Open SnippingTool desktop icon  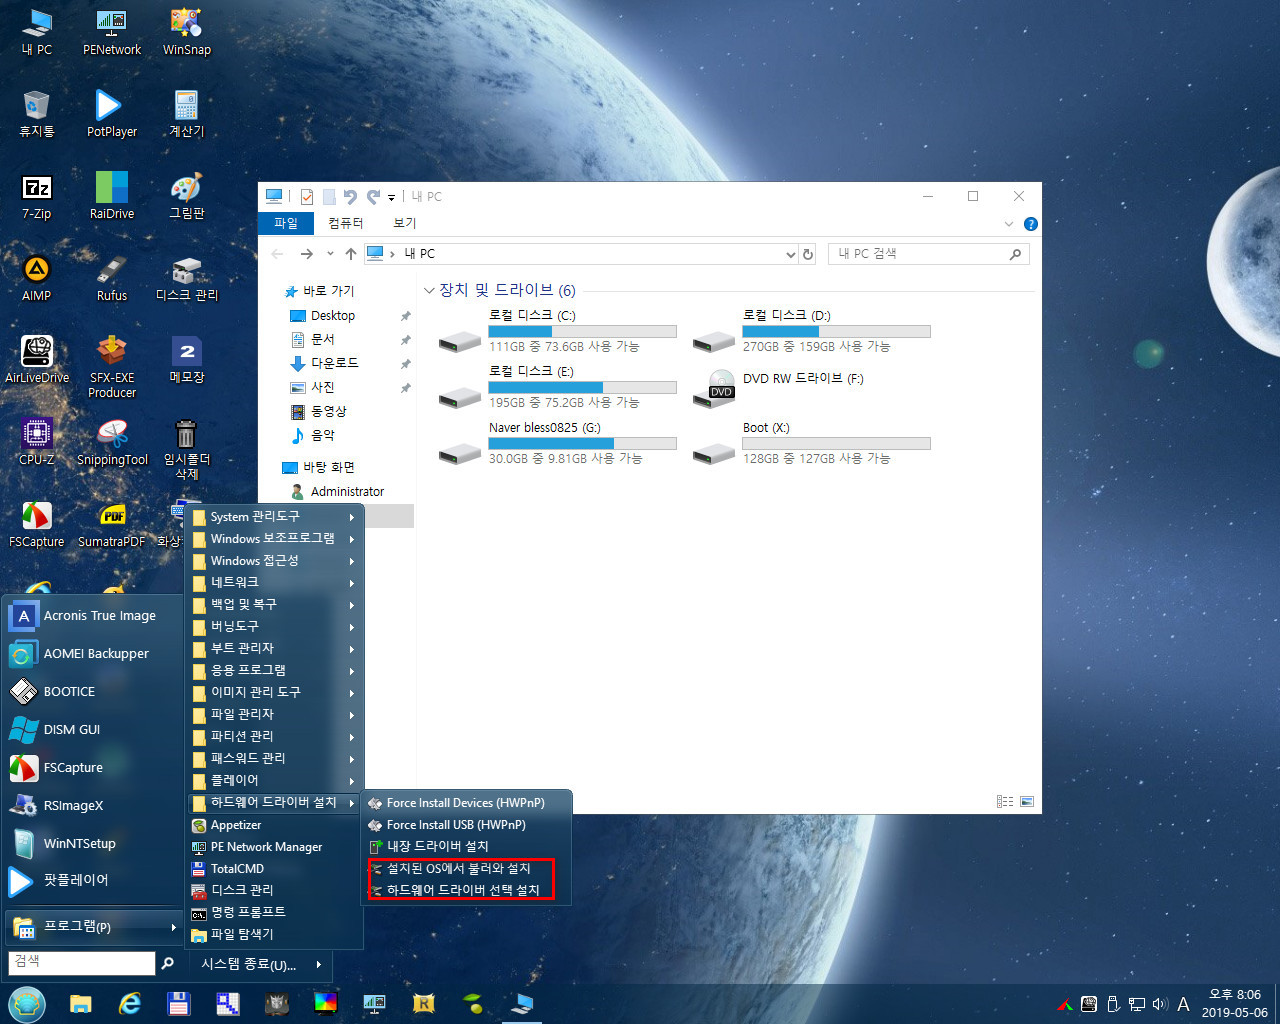(x=112, y=443)
